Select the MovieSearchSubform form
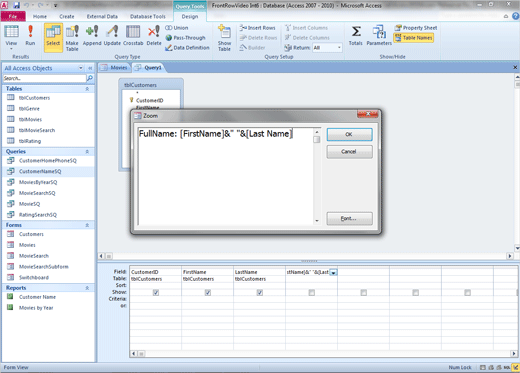 (43, 267)
